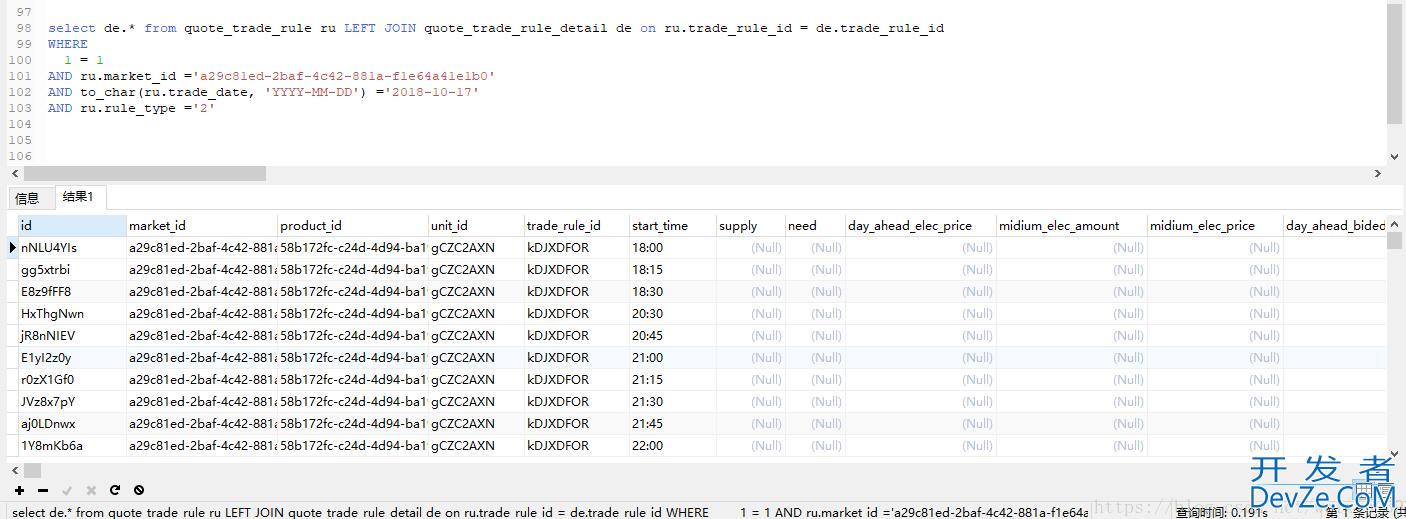This screenshot has width=1406, height=519.
Task: Select the start_time cell 21:45
Action: [673, 423]
